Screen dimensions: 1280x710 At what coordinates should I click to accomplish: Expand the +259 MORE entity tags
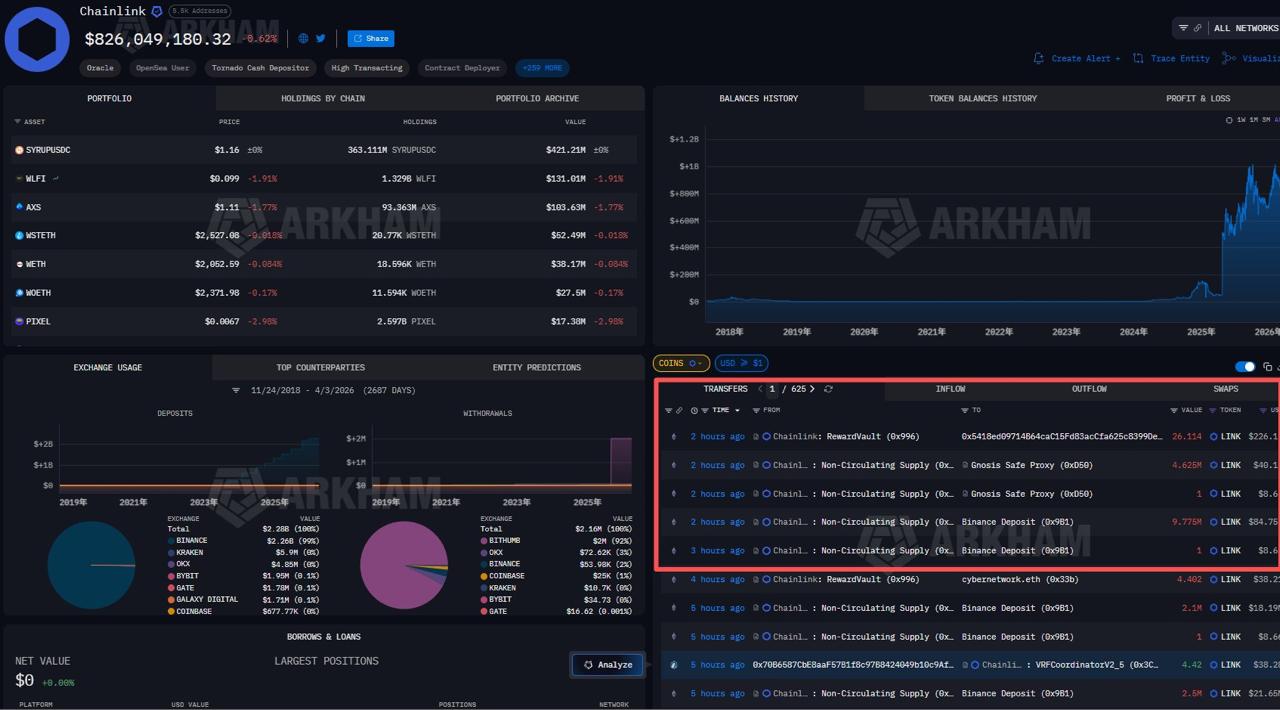pos(541,68)
